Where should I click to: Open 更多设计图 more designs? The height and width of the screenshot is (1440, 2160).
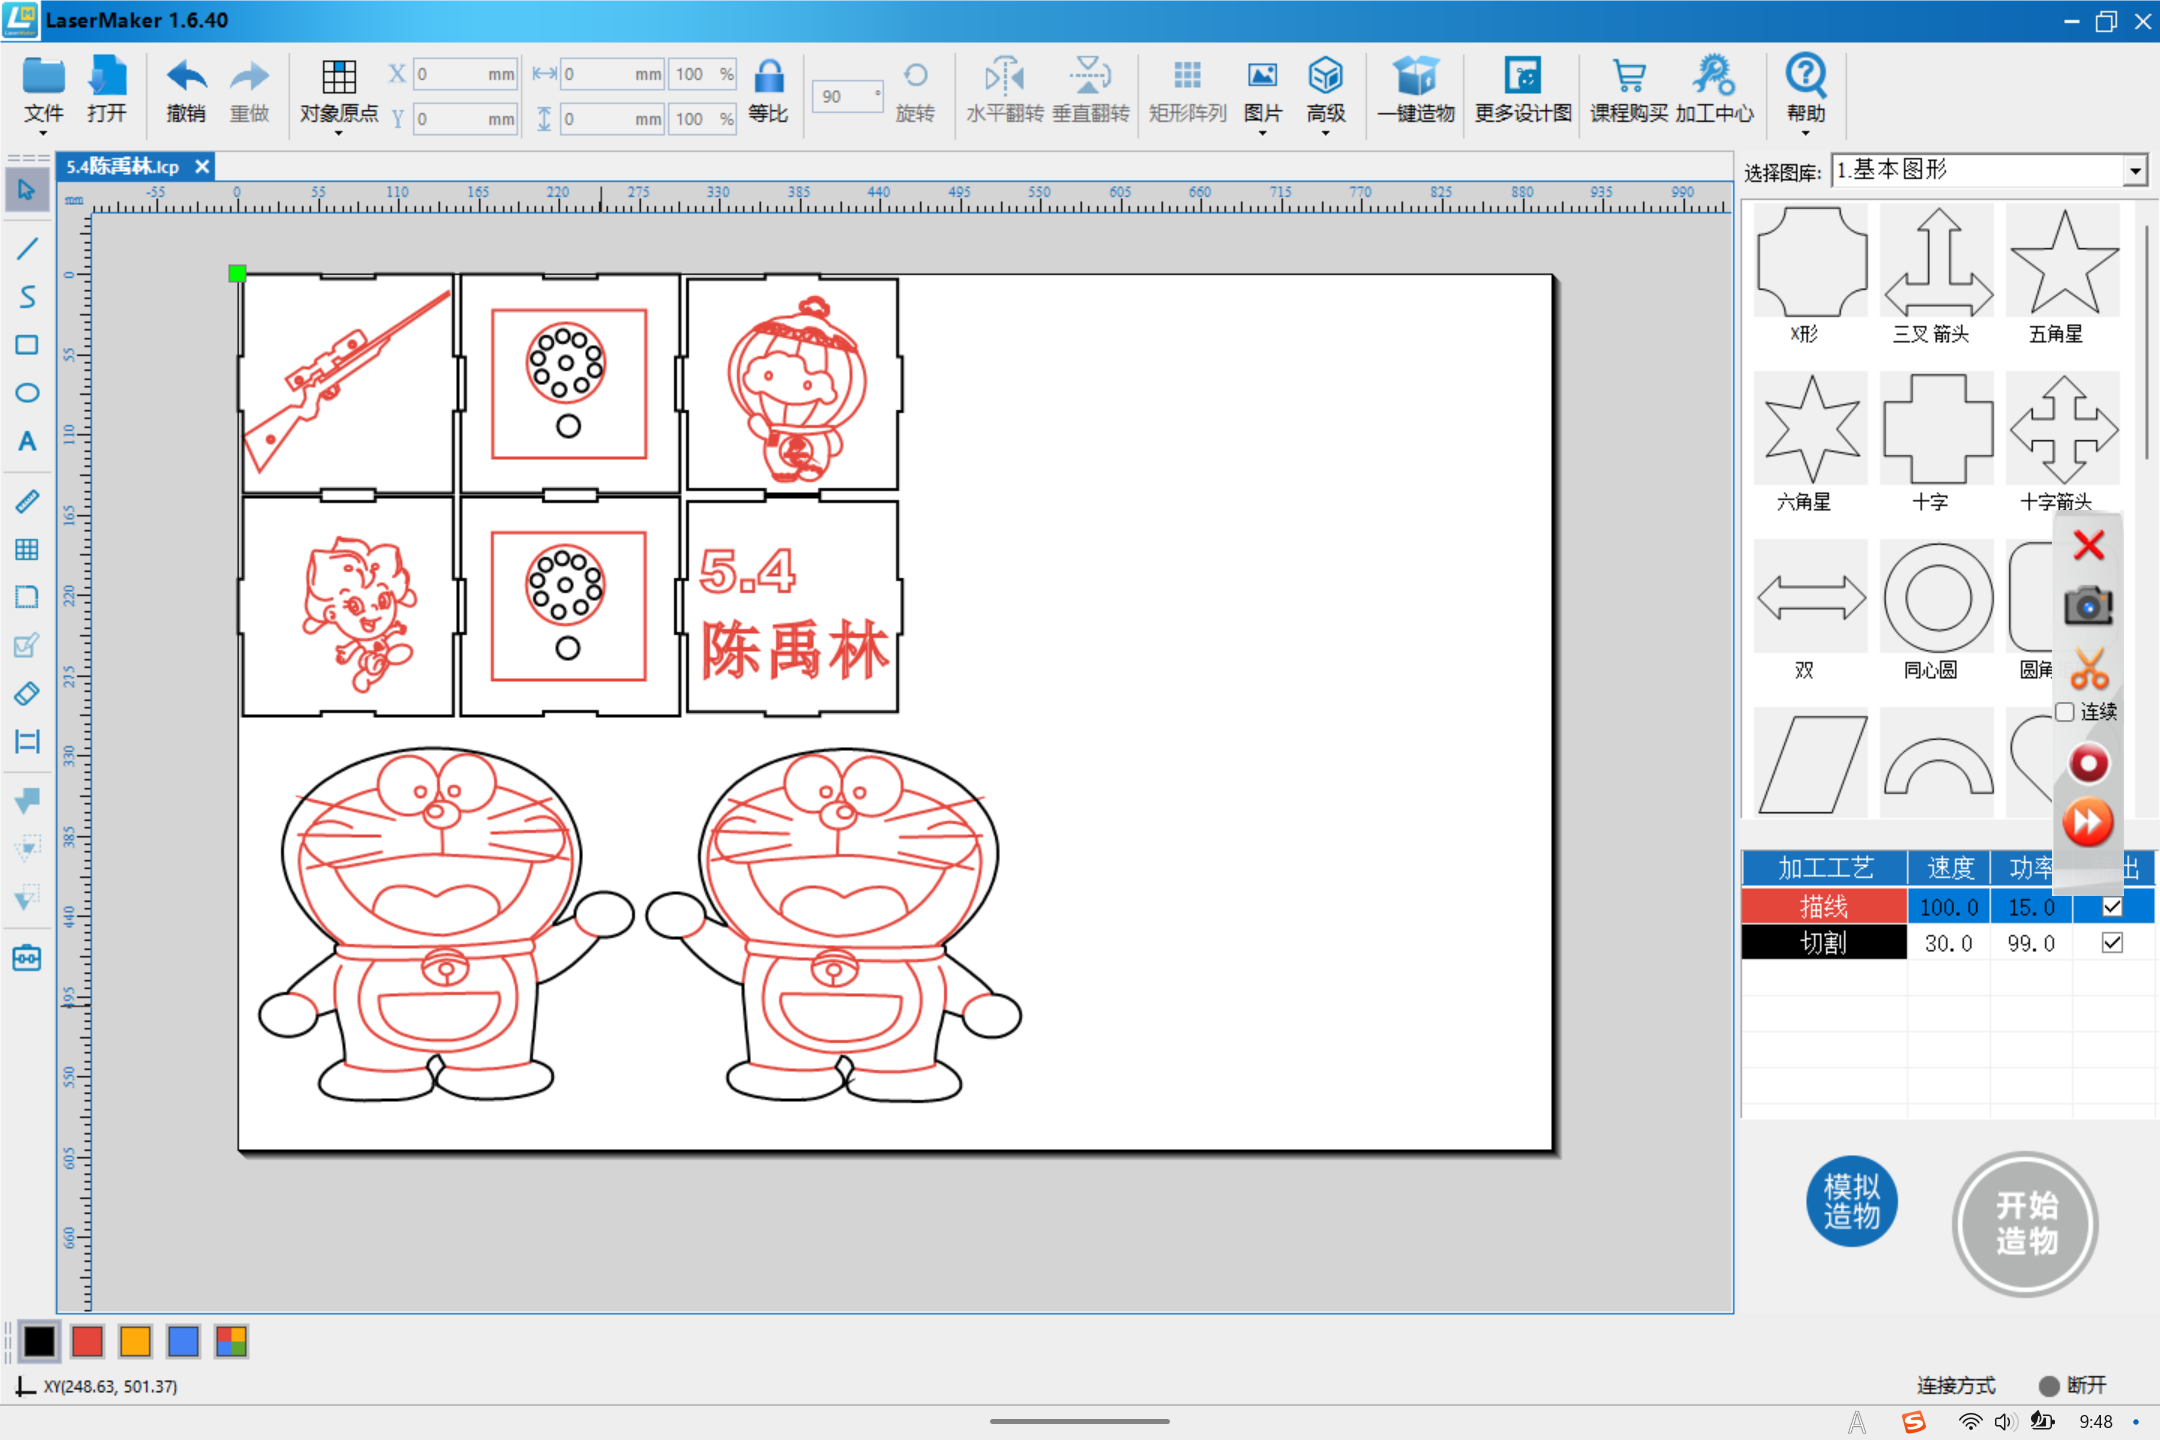pos(1523,90)
